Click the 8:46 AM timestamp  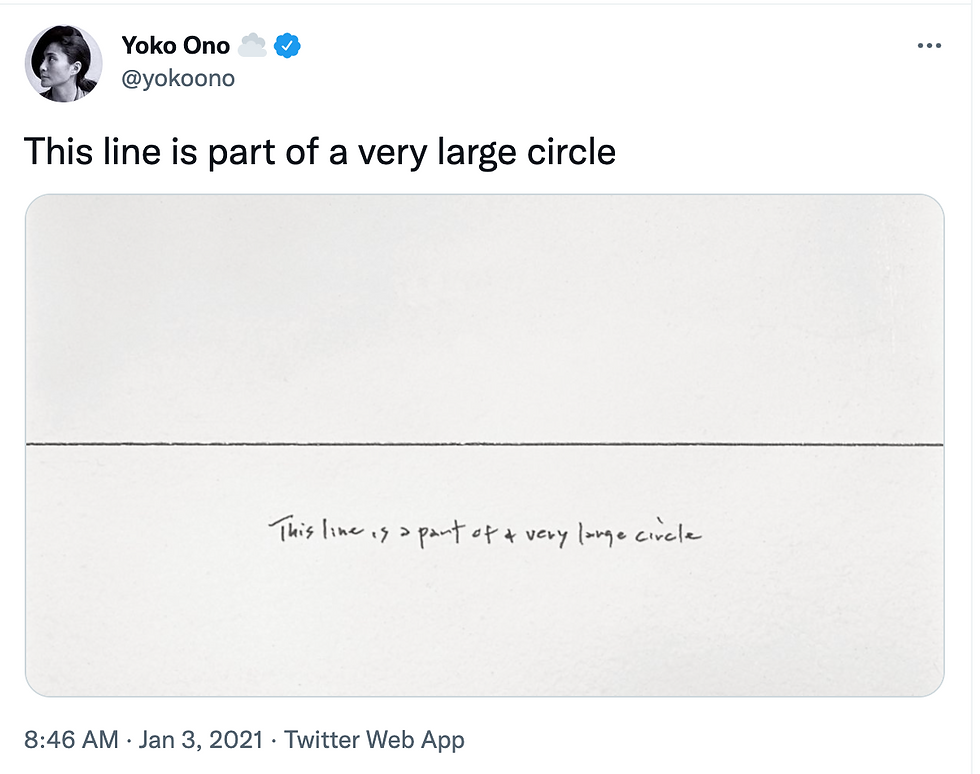[x=71, y=740]
